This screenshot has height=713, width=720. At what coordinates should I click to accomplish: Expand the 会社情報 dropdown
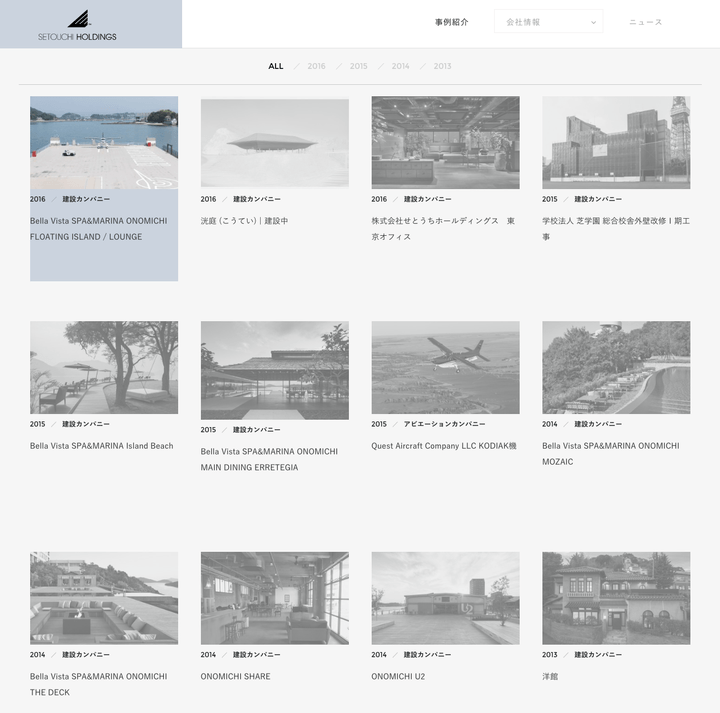click(x=548, y=22)
